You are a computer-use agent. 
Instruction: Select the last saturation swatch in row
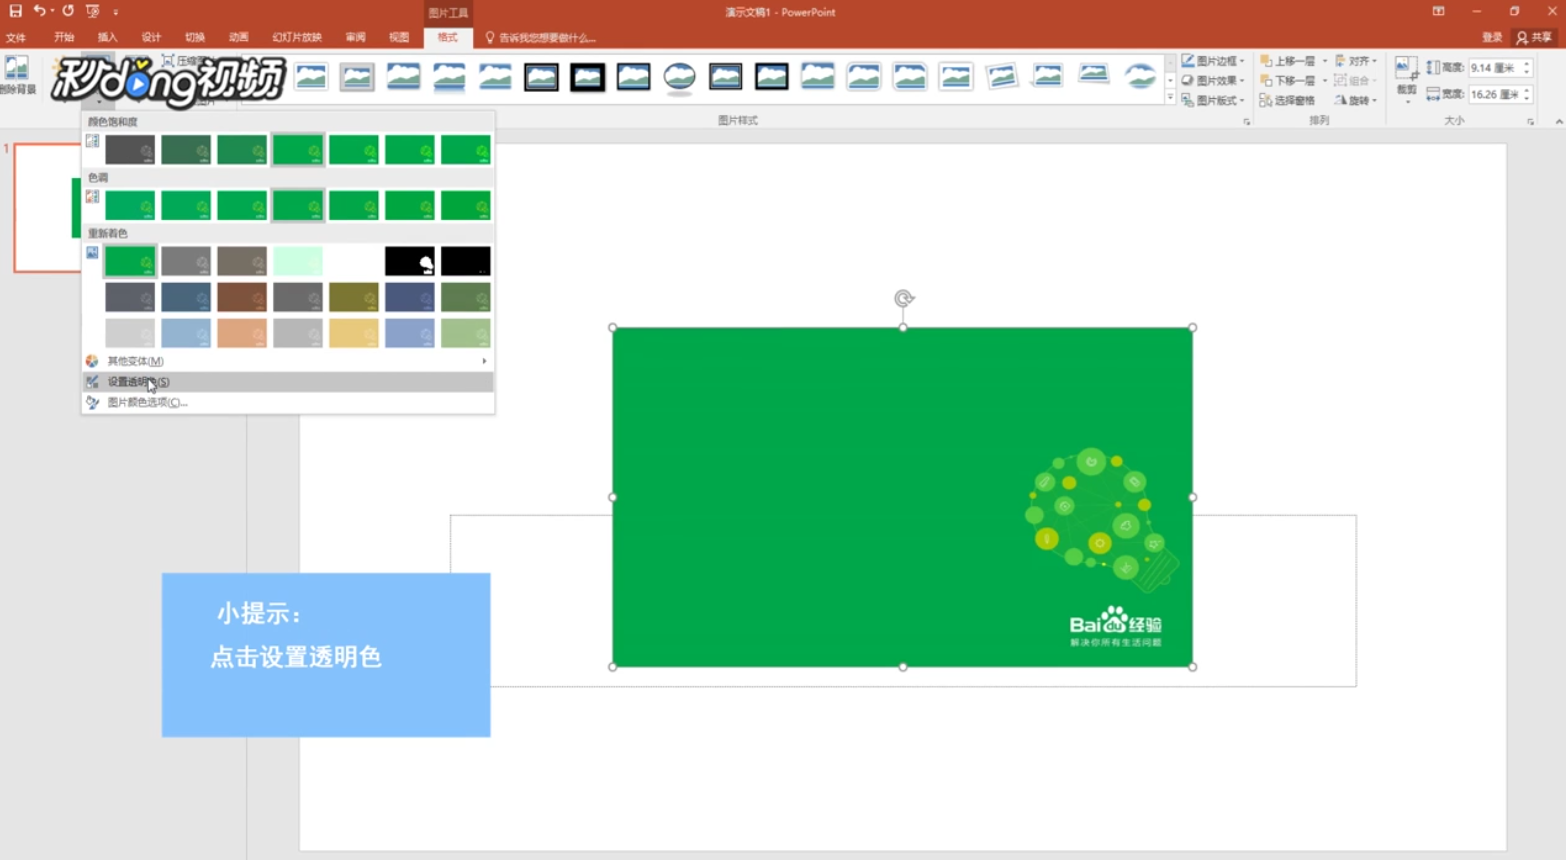[466, 149]
